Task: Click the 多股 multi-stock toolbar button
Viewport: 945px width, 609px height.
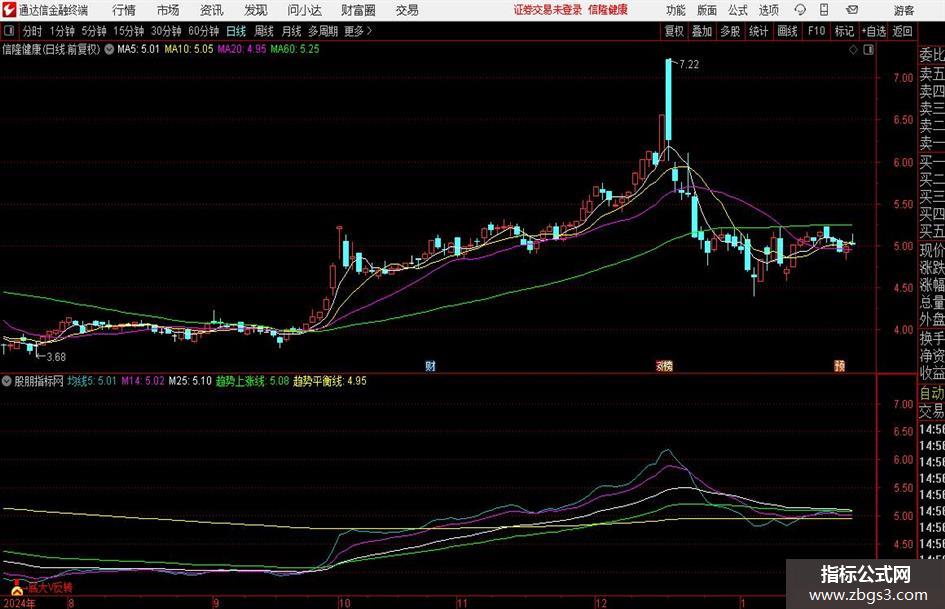Action: click(730, 31)
